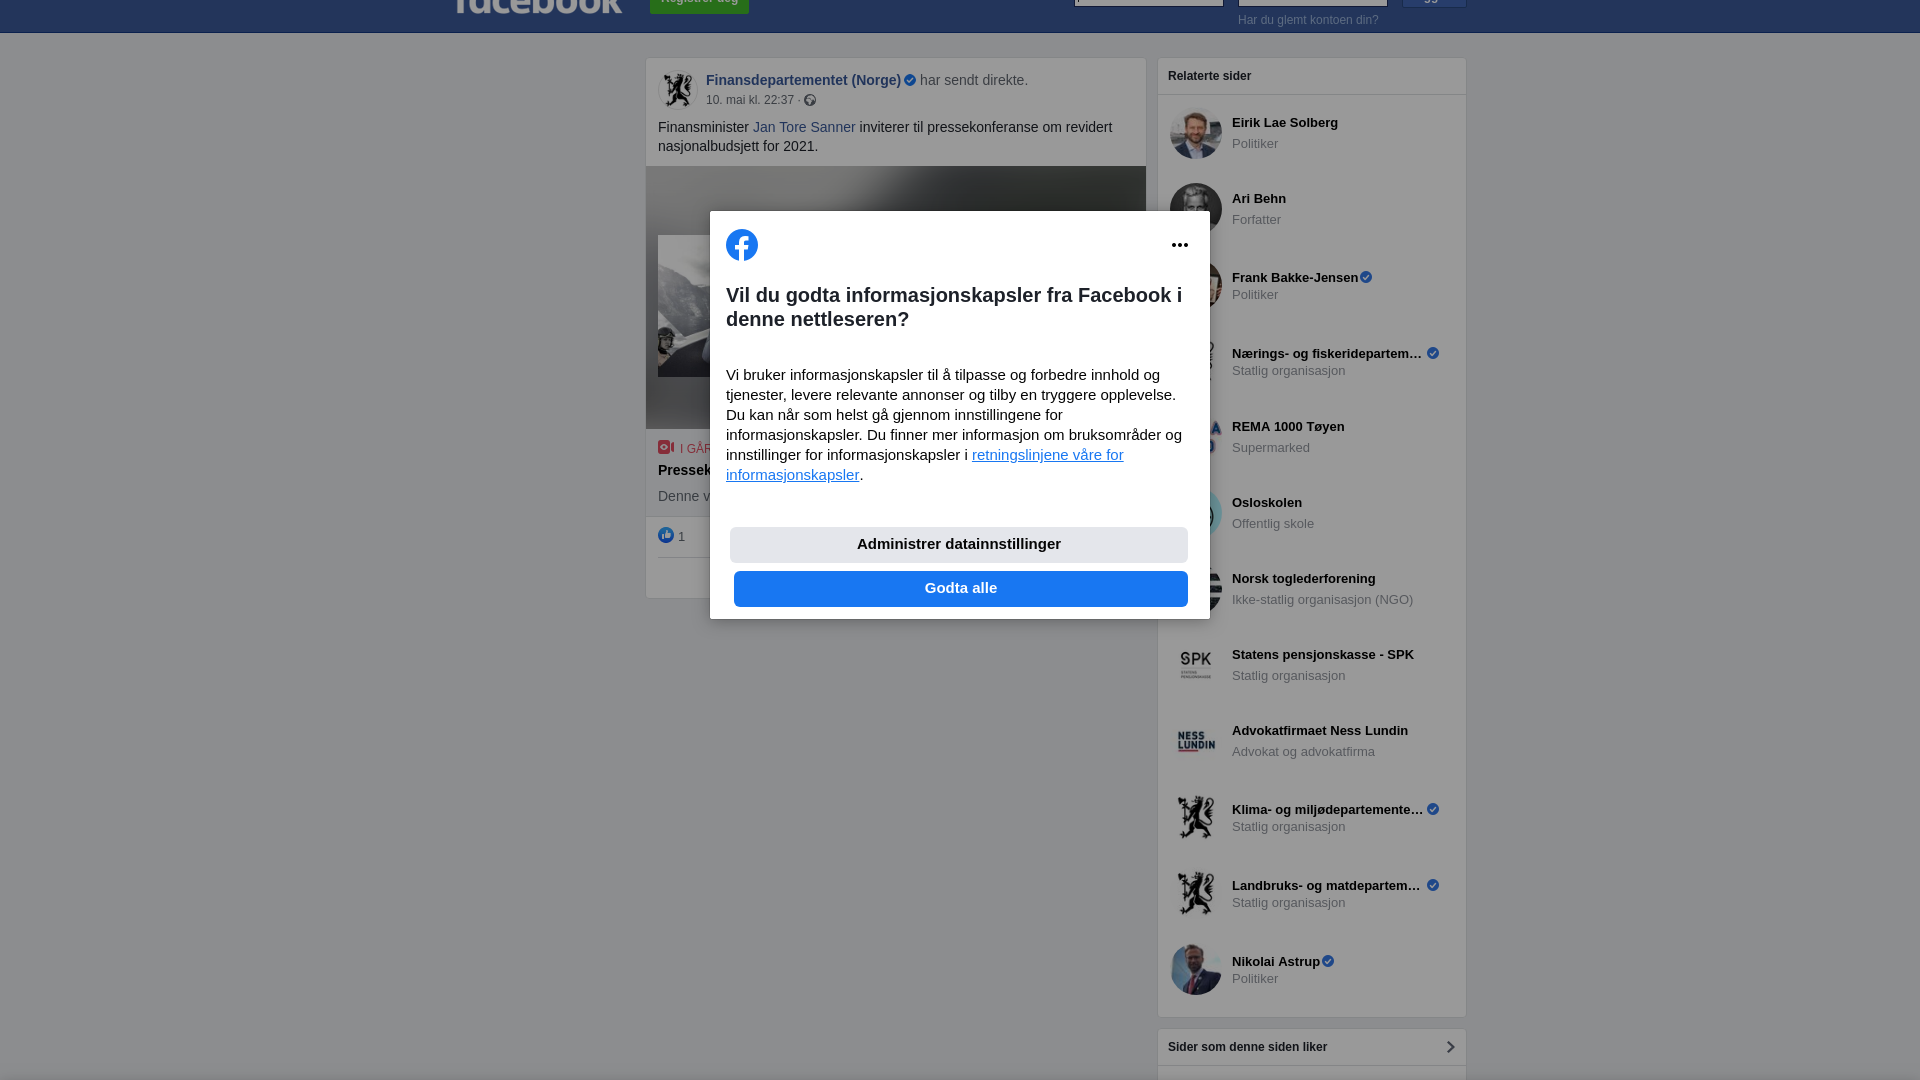This screenshot has height=1080, width=1920.
Task: Open Sider som denne siden liker heading
Action: [1247, 1047]
